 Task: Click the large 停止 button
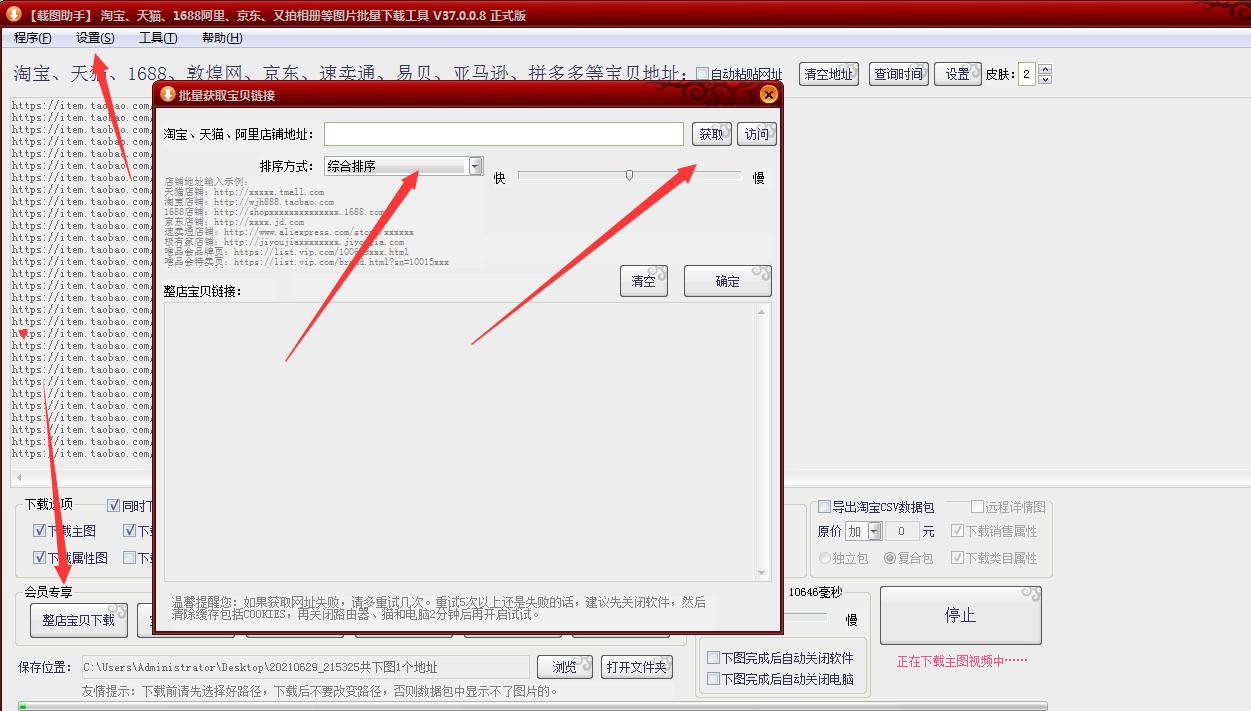click(x=960, y=615)
